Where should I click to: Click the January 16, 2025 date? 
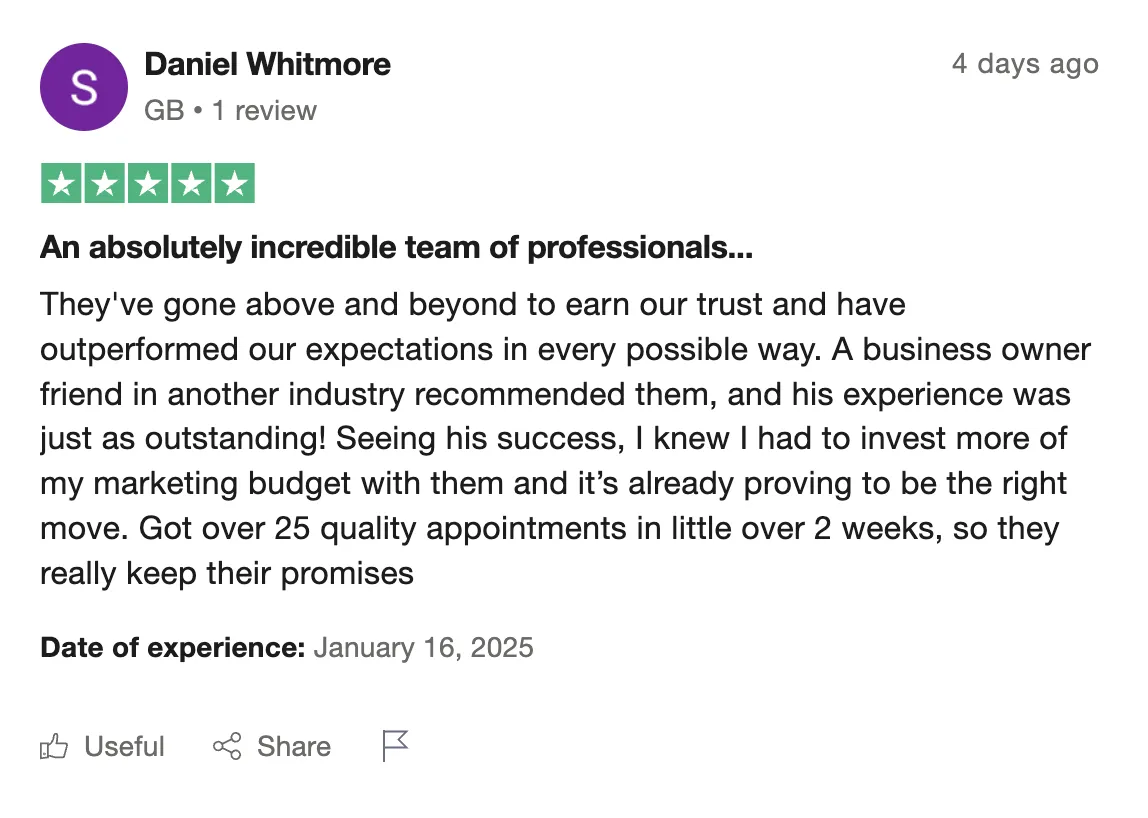(423, 648)
